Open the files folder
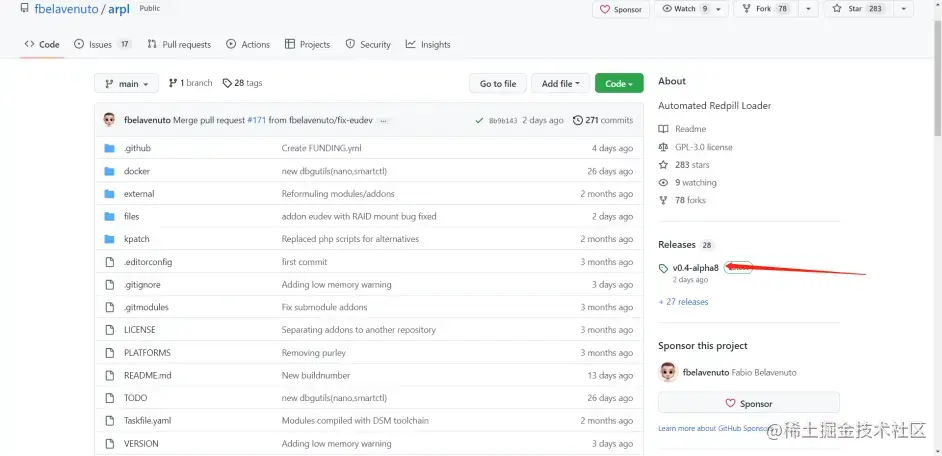This screenshot has width=942, height=456. point(131,216)
